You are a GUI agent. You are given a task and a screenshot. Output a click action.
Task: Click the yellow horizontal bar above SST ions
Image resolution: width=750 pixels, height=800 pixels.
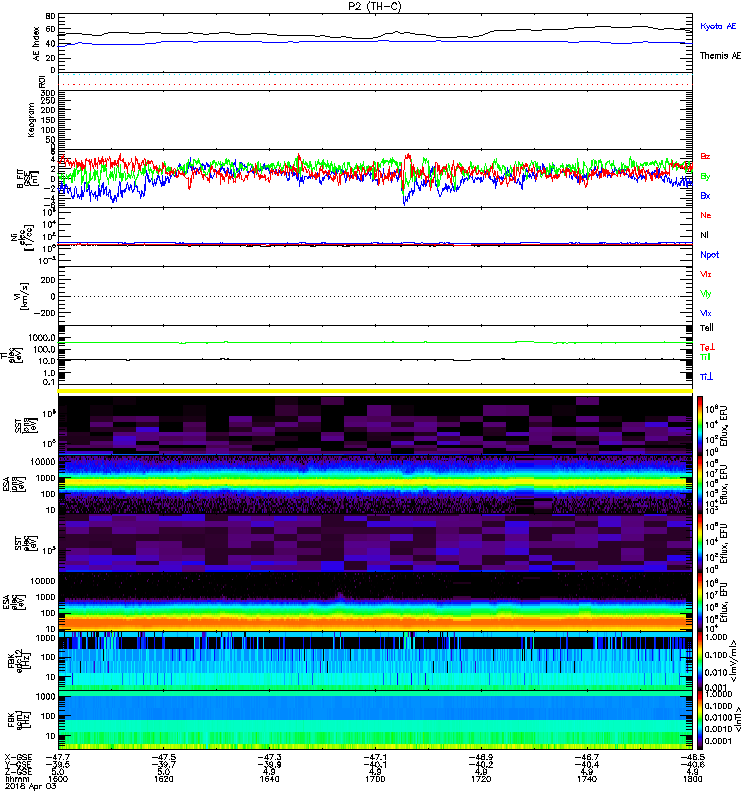coord(375,391)
